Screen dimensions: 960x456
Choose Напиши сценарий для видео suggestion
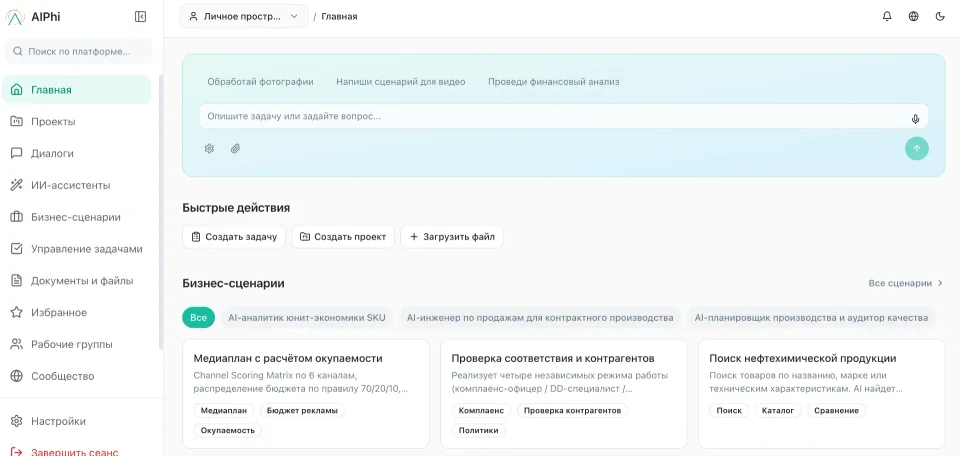point(400,81)
